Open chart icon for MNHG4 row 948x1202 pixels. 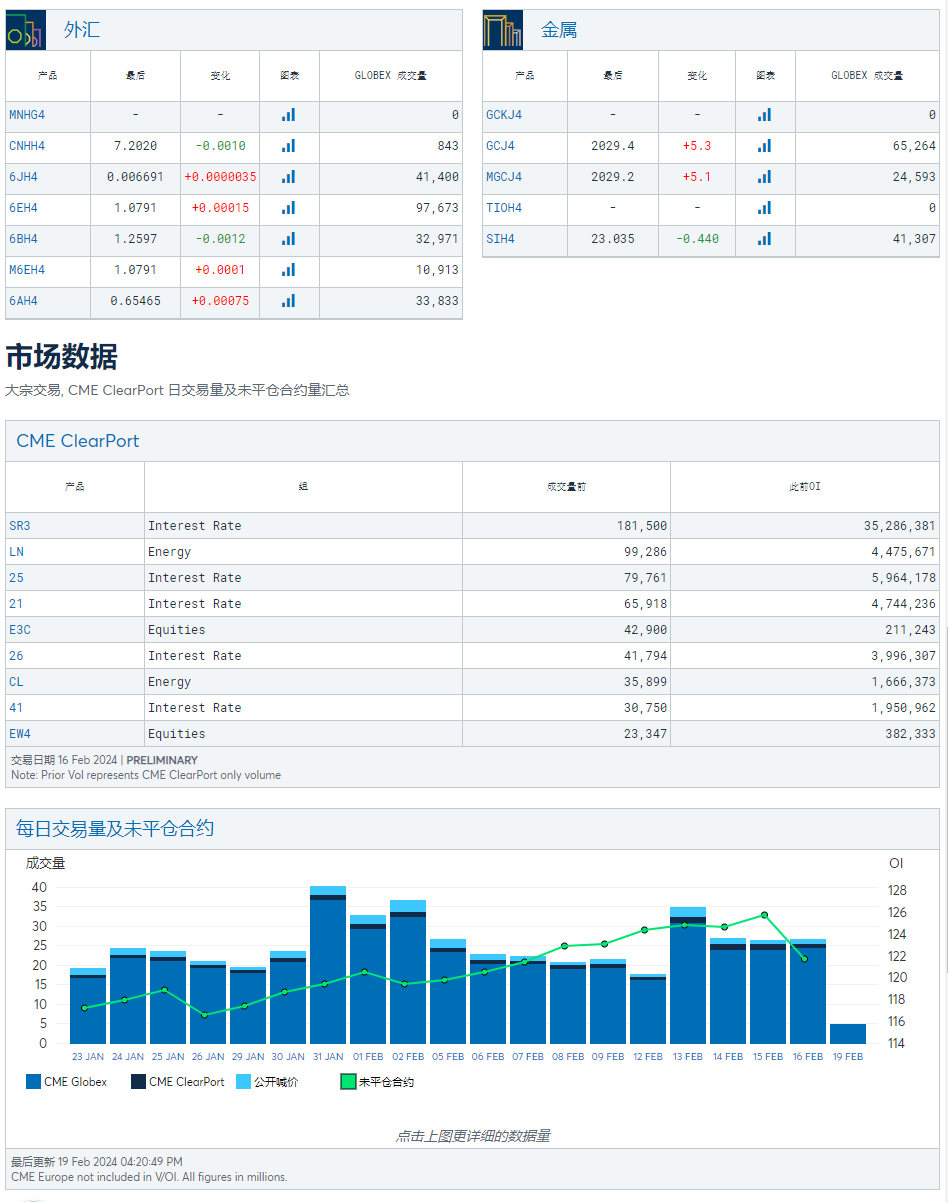pos(288,115)
